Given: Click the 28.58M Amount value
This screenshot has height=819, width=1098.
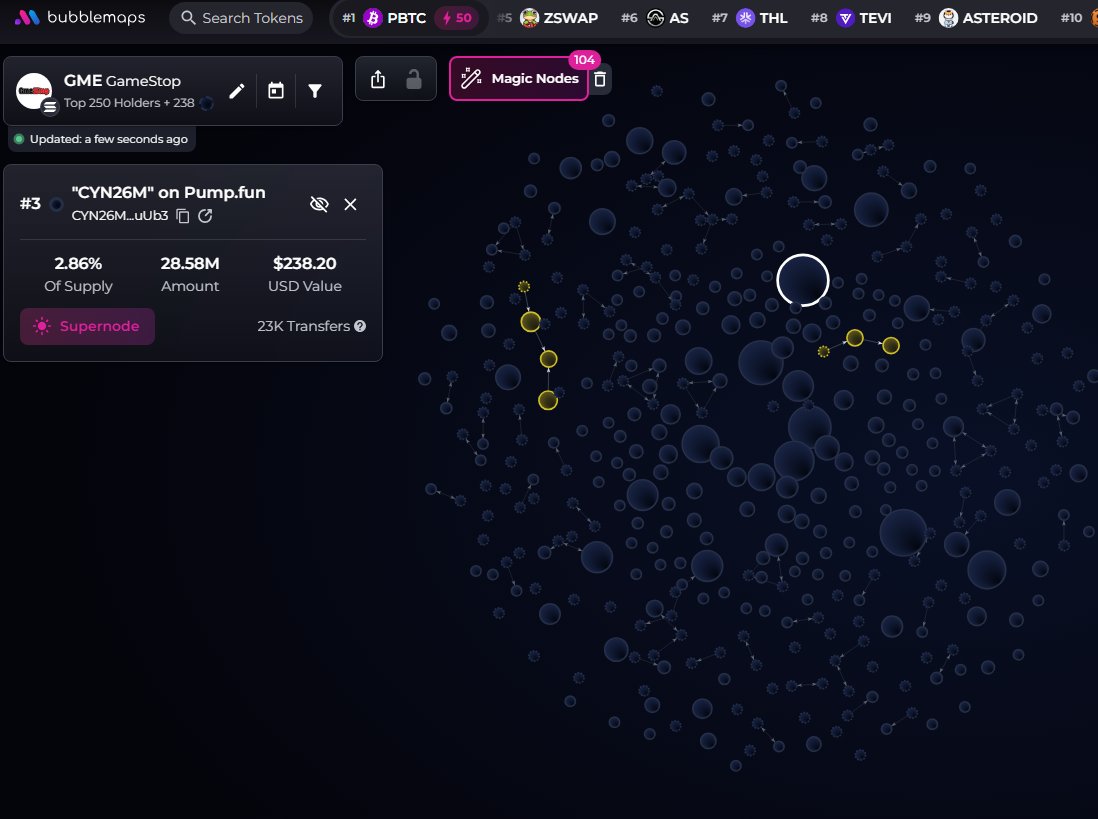Looking at the screenshot, I should (190, 263).
